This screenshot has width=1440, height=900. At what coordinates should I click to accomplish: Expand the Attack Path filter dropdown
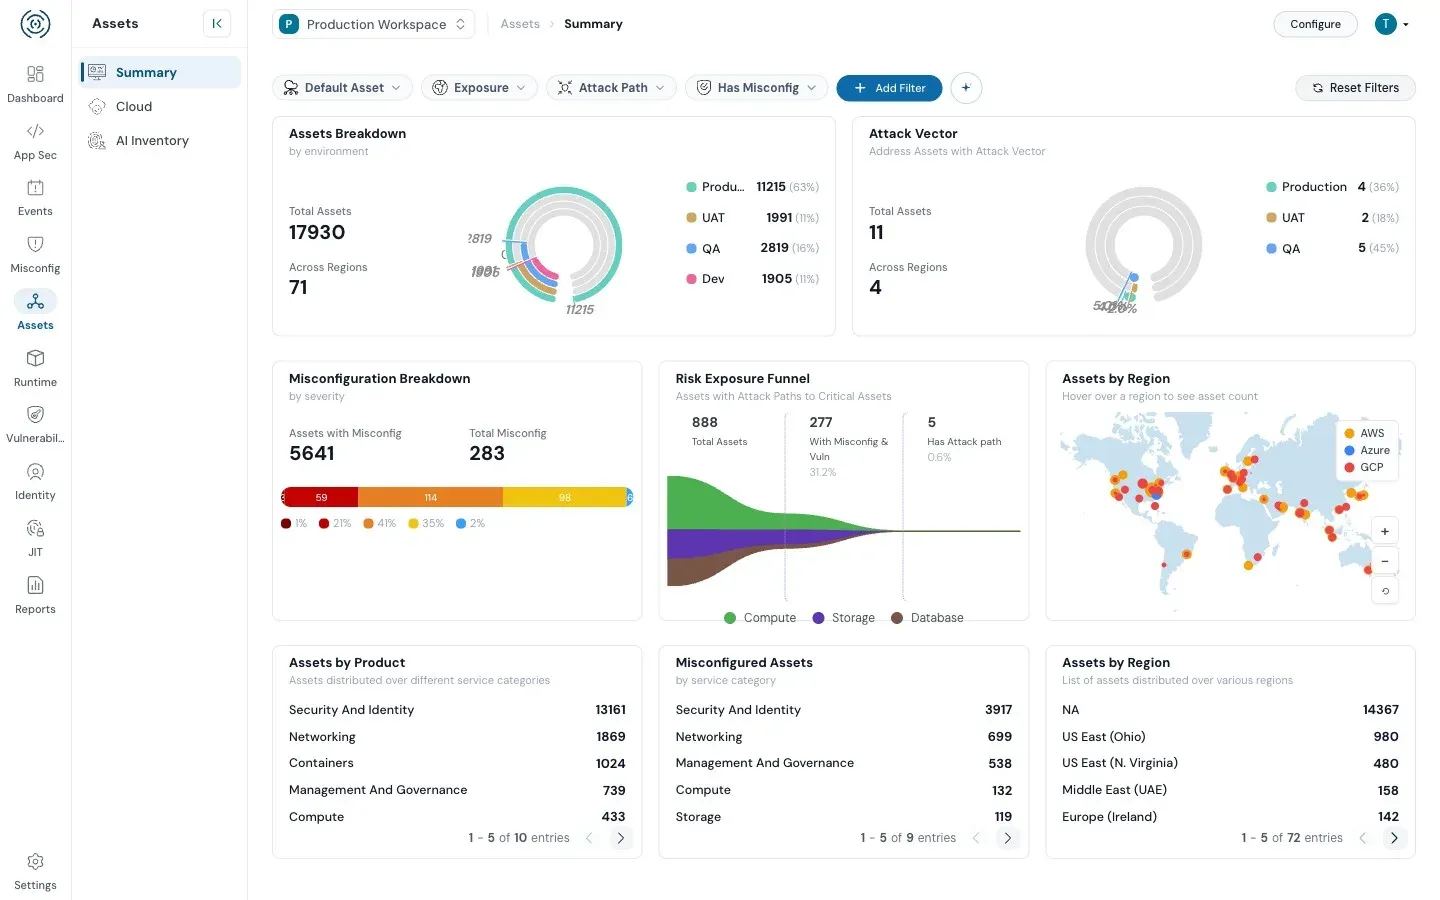pyautogui.click(x=611, y=88)
